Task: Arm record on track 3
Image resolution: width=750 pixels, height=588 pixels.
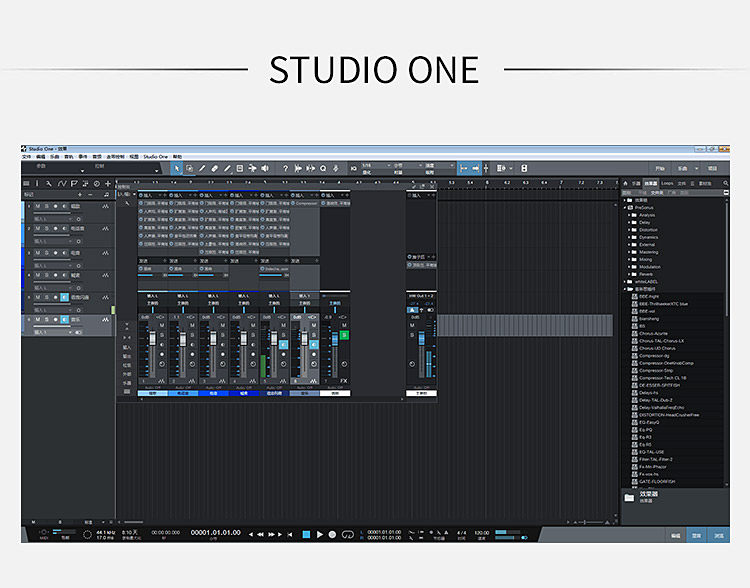Action: [x=55, y=253]
